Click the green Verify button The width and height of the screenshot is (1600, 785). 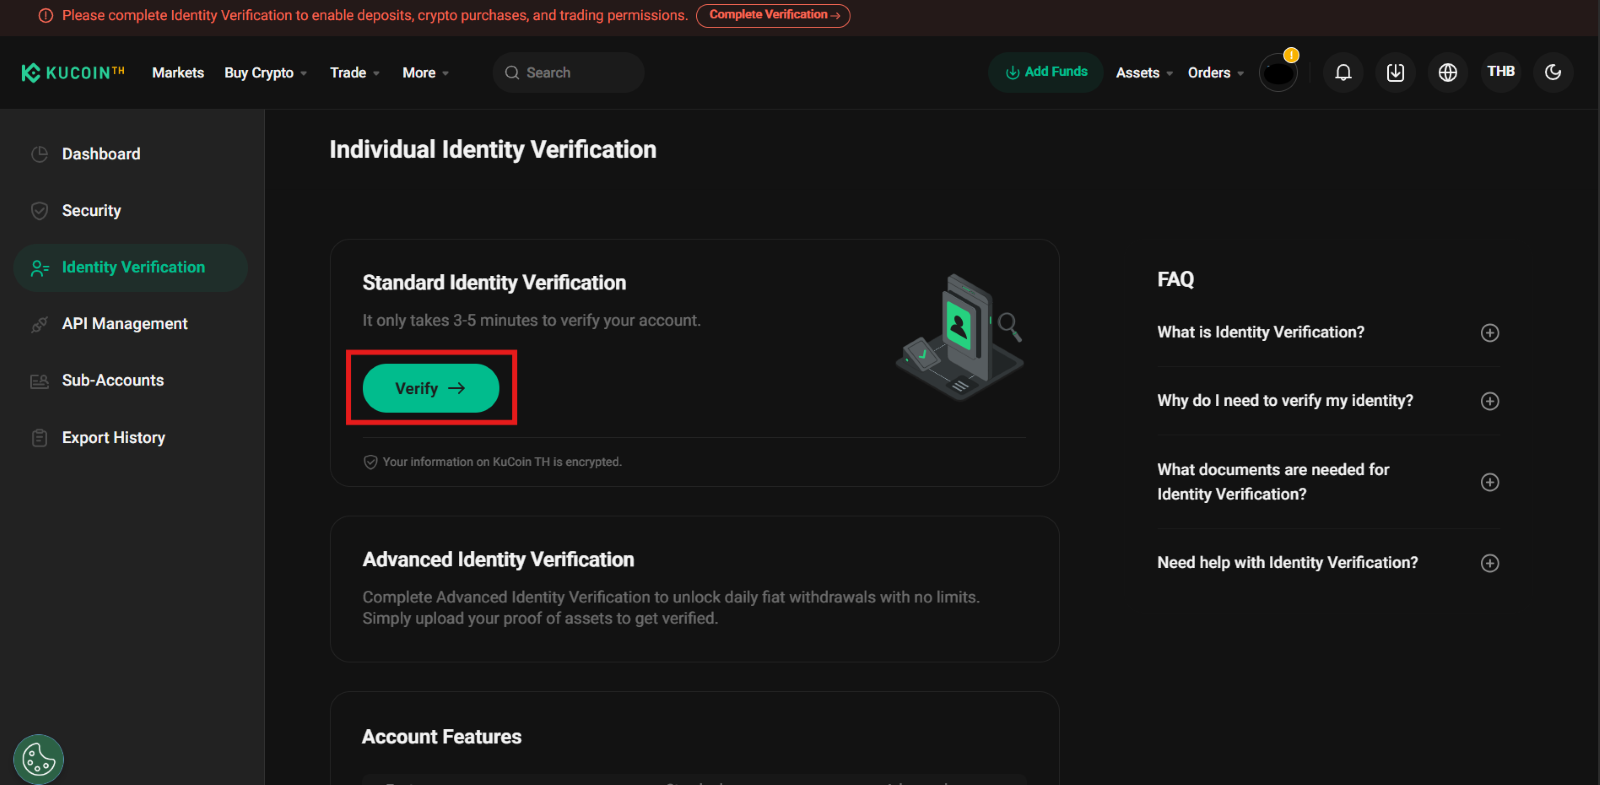[x=430, y=388]
